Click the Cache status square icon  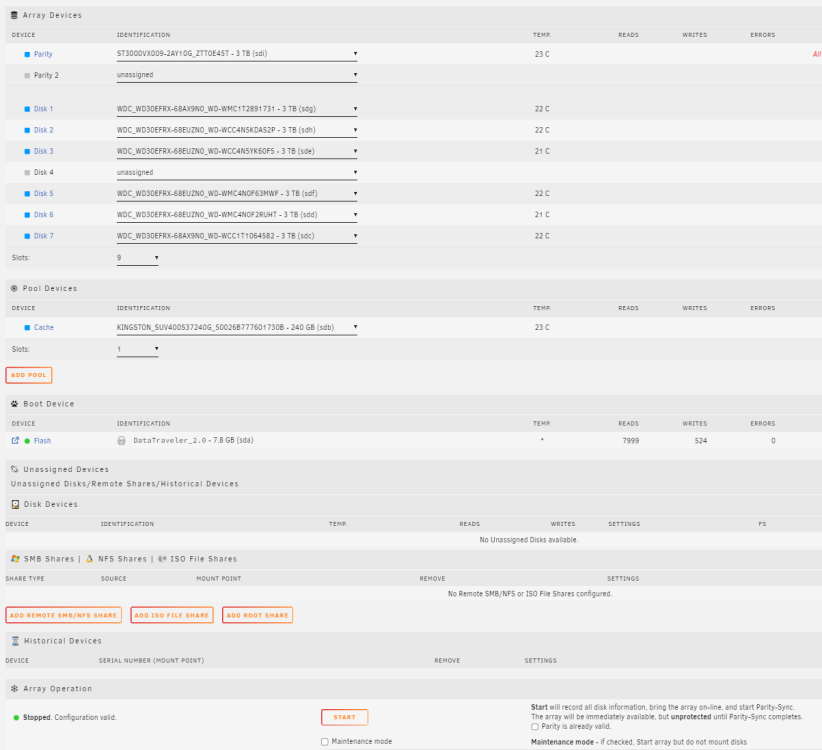pyautogui.click(x=27, y=328)
